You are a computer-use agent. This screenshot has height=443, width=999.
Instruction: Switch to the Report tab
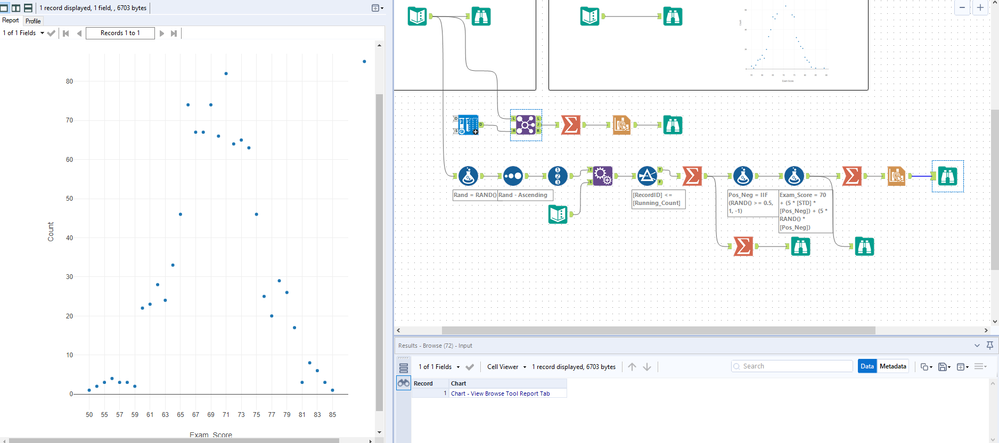(x=10, y=20)
